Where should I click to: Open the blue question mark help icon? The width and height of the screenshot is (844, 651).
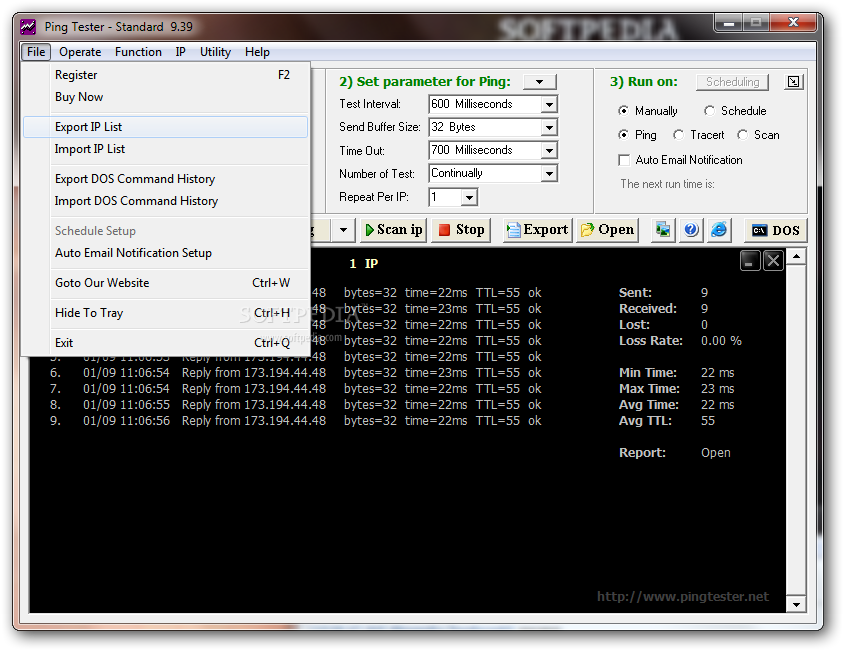point(691,230)
